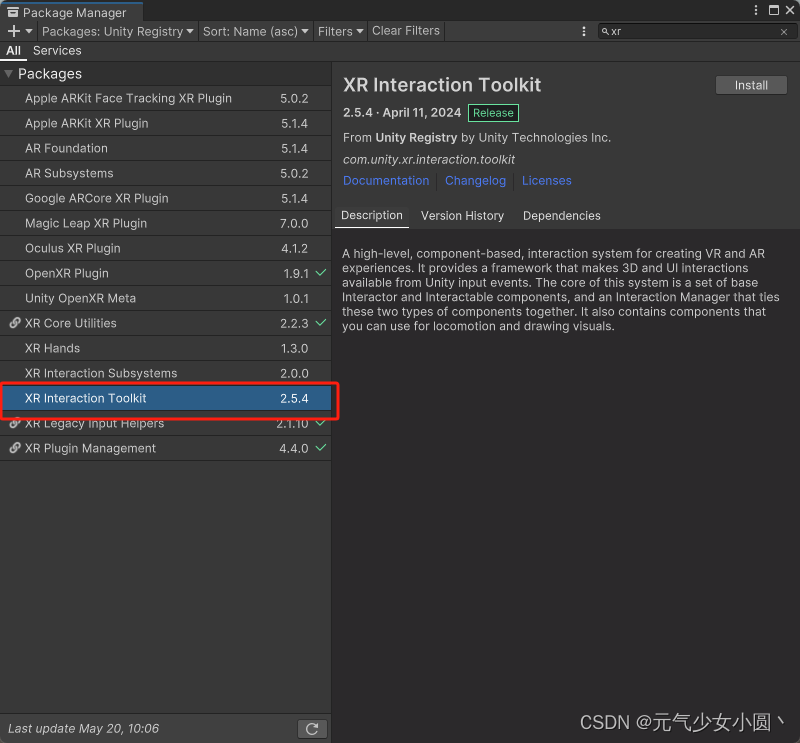Open the add package dropdown arrow

[x=29, y=31]
